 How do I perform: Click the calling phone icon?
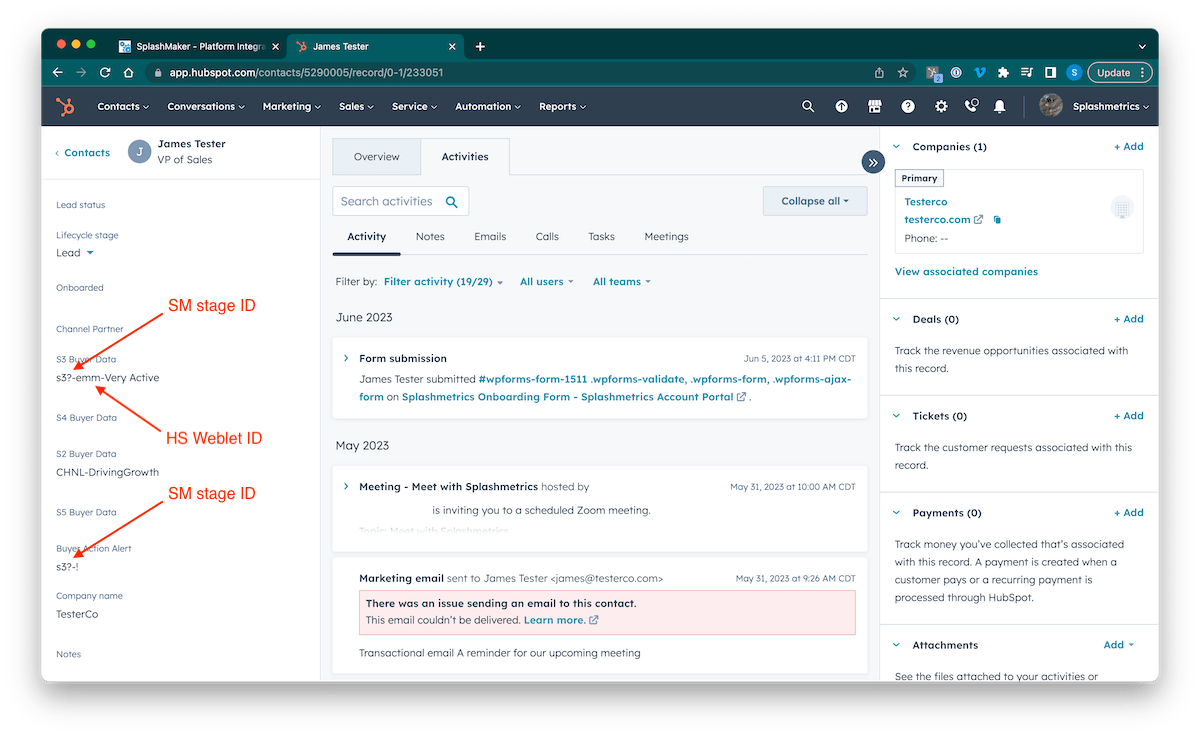tap(971, 106)
